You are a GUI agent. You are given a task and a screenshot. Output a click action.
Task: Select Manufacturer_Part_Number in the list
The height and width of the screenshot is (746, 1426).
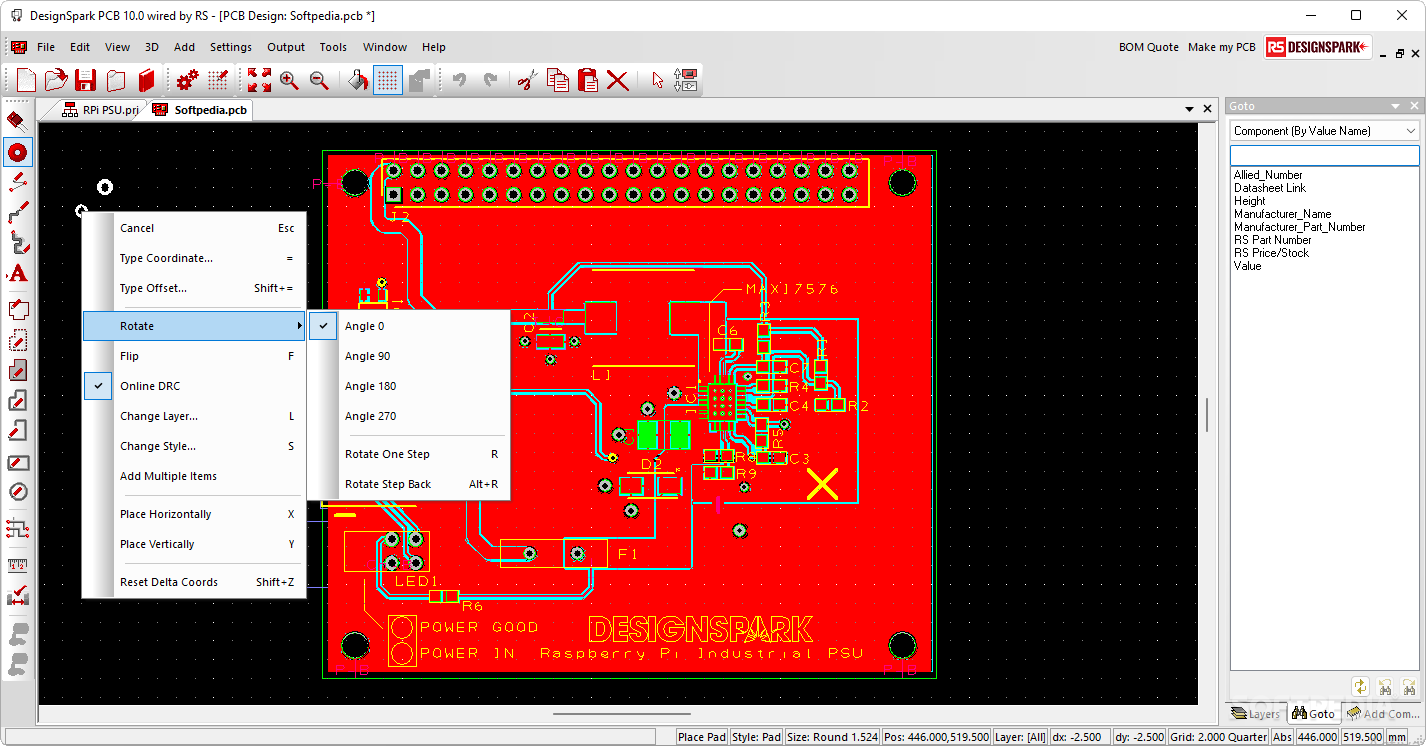point(1299,227)
